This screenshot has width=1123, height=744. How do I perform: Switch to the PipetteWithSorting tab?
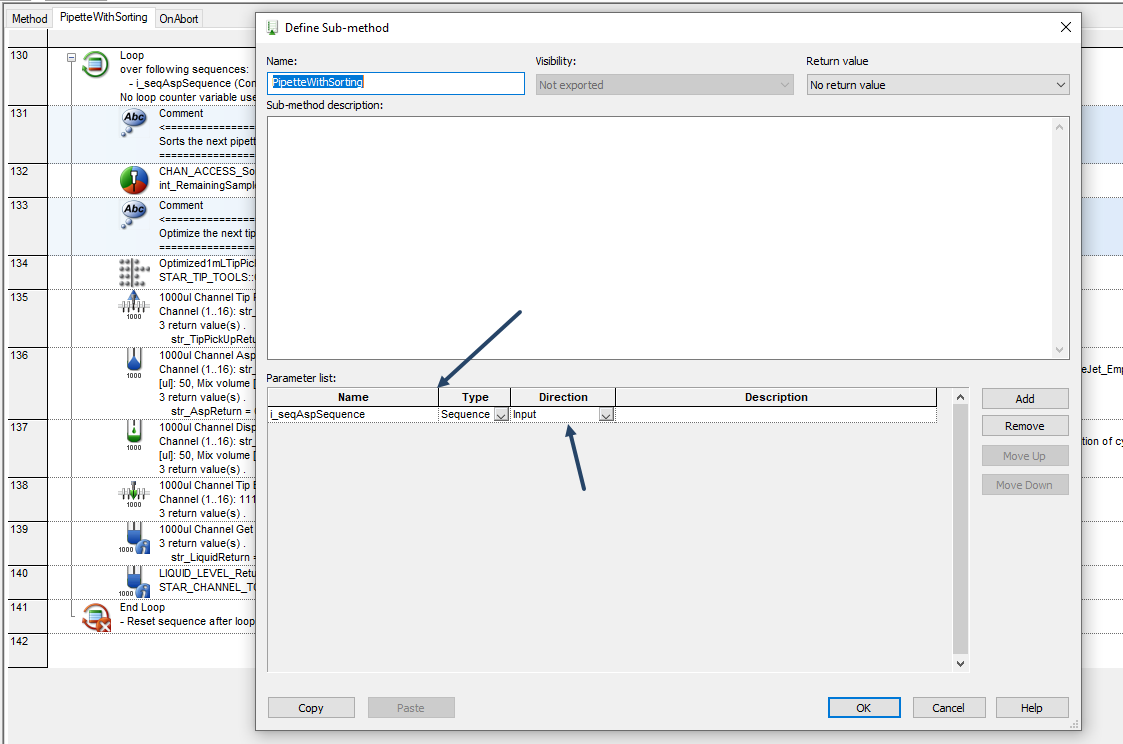[104, 17]
